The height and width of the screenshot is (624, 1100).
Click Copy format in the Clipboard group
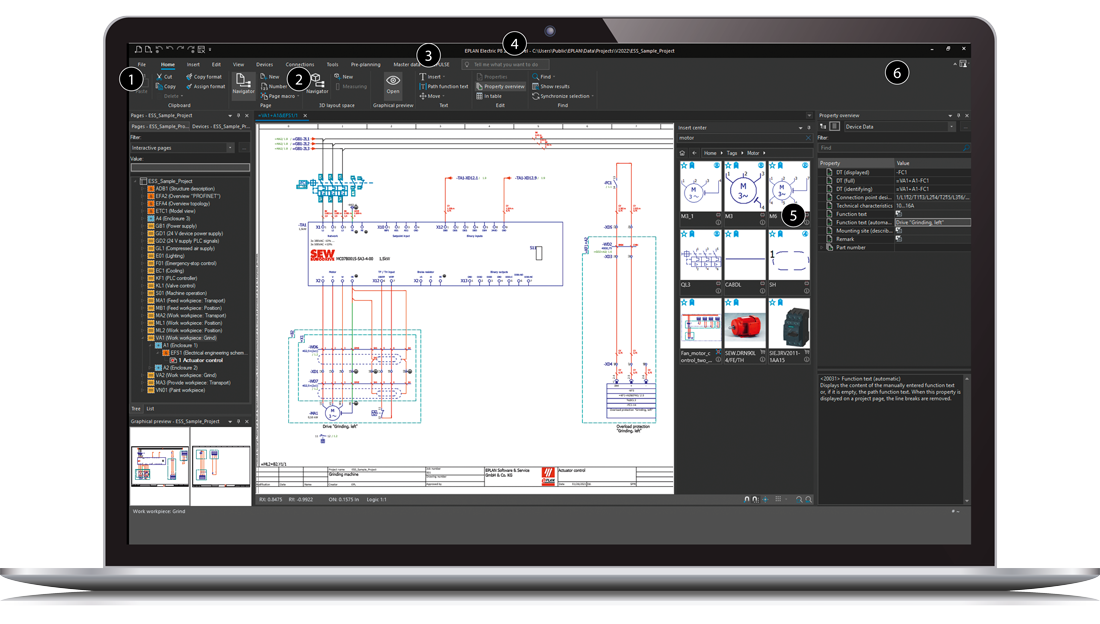204,77
